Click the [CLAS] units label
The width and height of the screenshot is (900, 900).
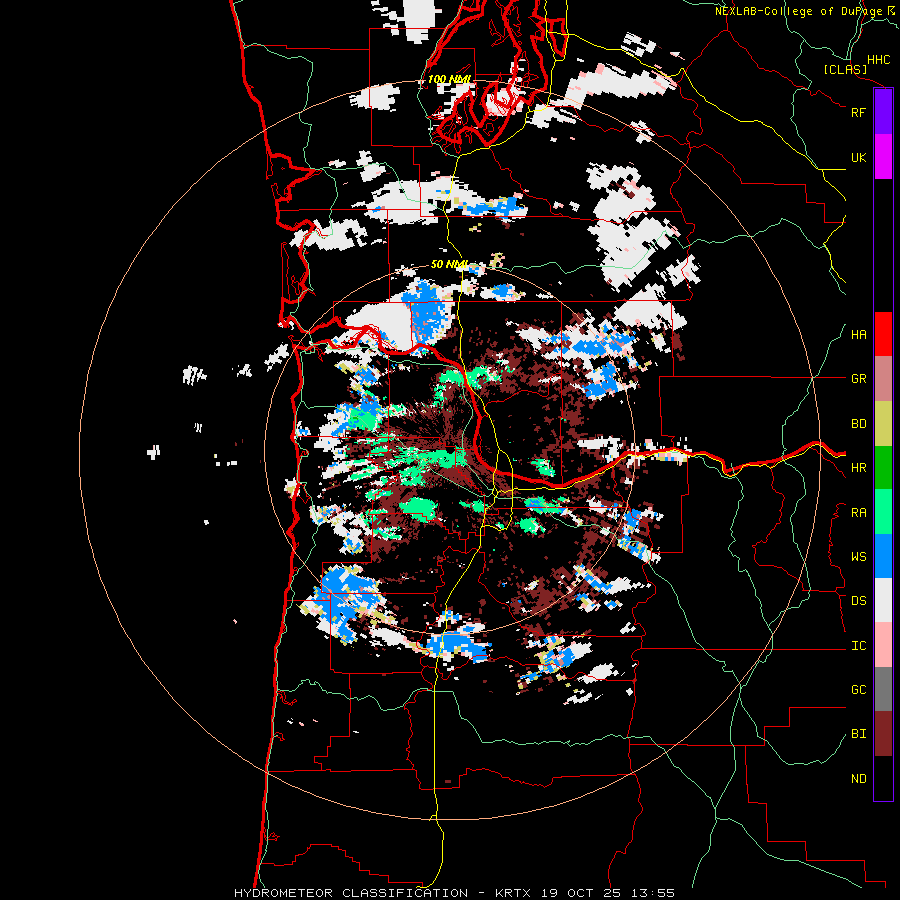pyautogui.click(x=845, y=69)
